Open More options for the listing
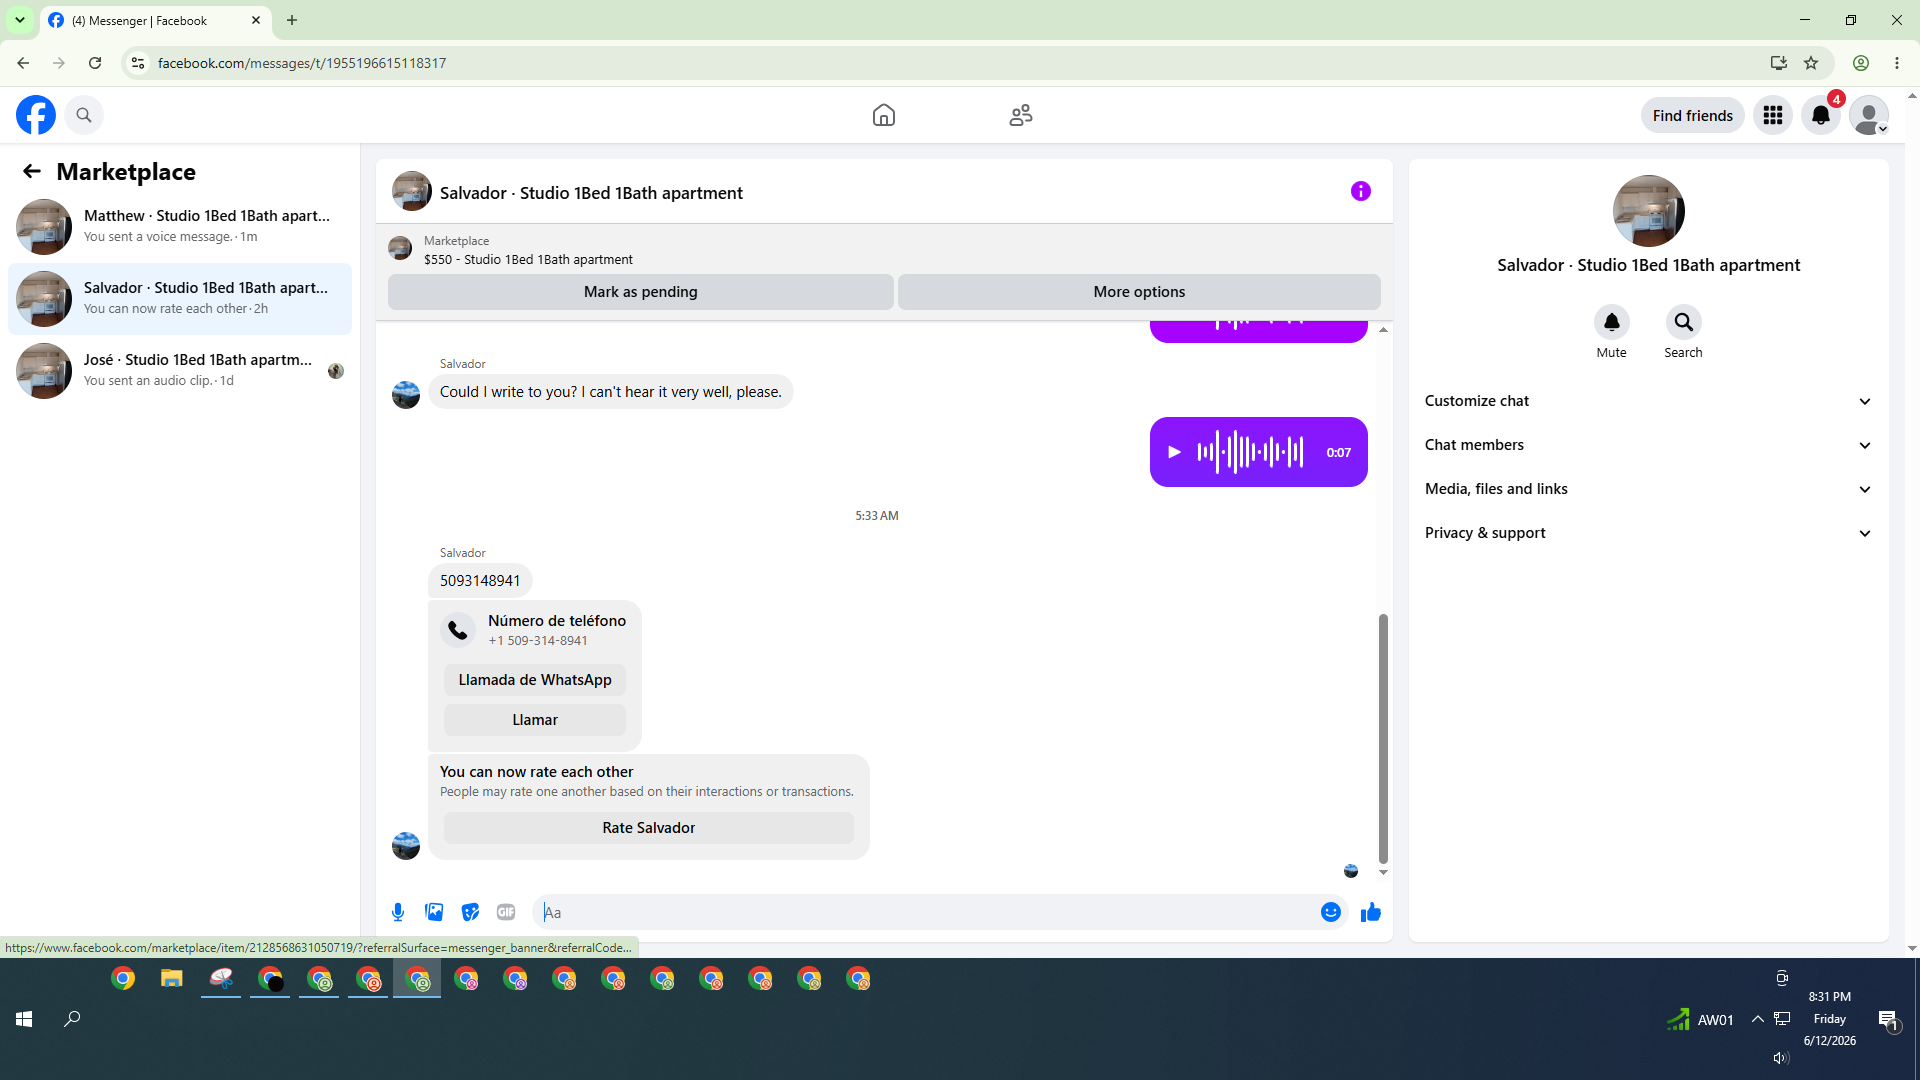The width and height of the screenshot is (1920, 1080). tap(1139, 292)
